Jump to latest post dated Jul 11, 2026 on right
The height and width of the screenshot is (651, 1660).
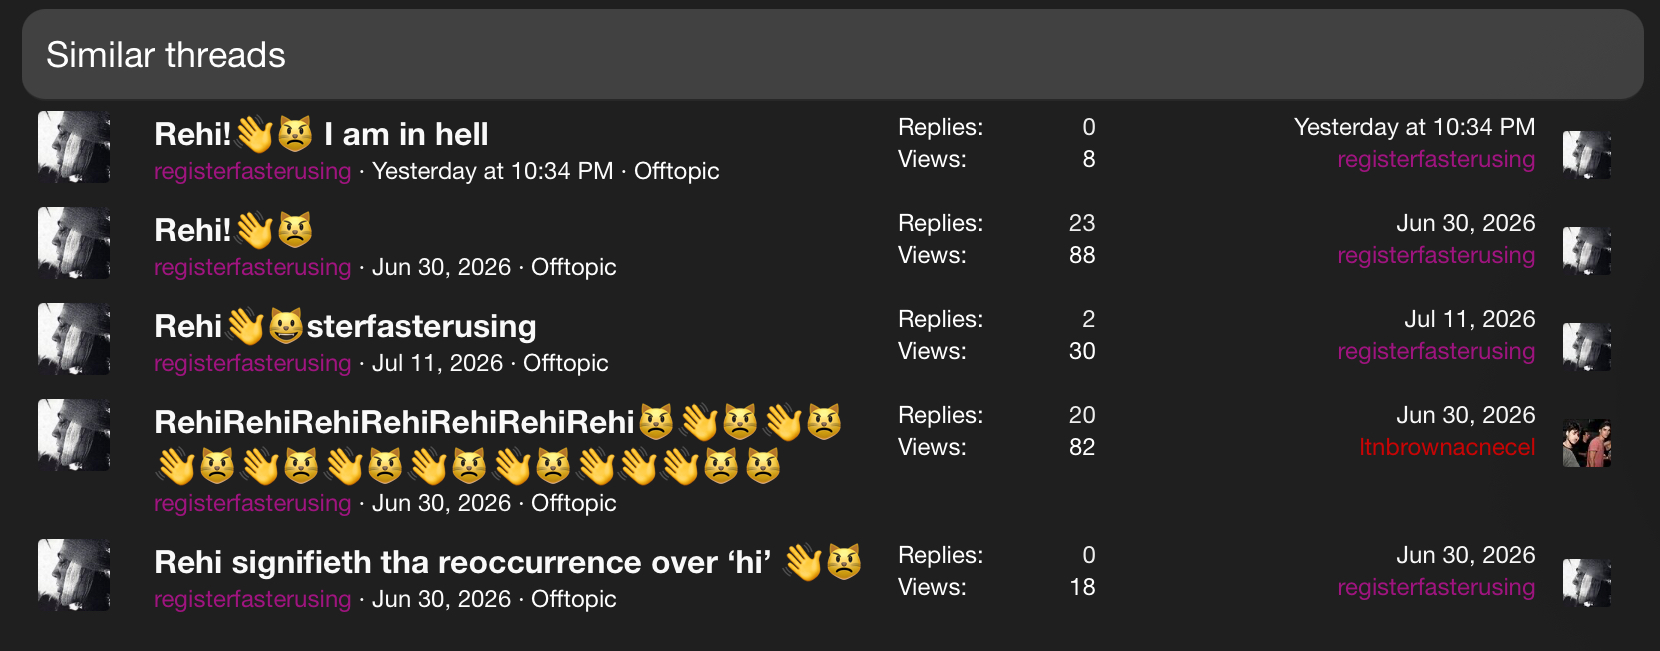click(1470, 319)
